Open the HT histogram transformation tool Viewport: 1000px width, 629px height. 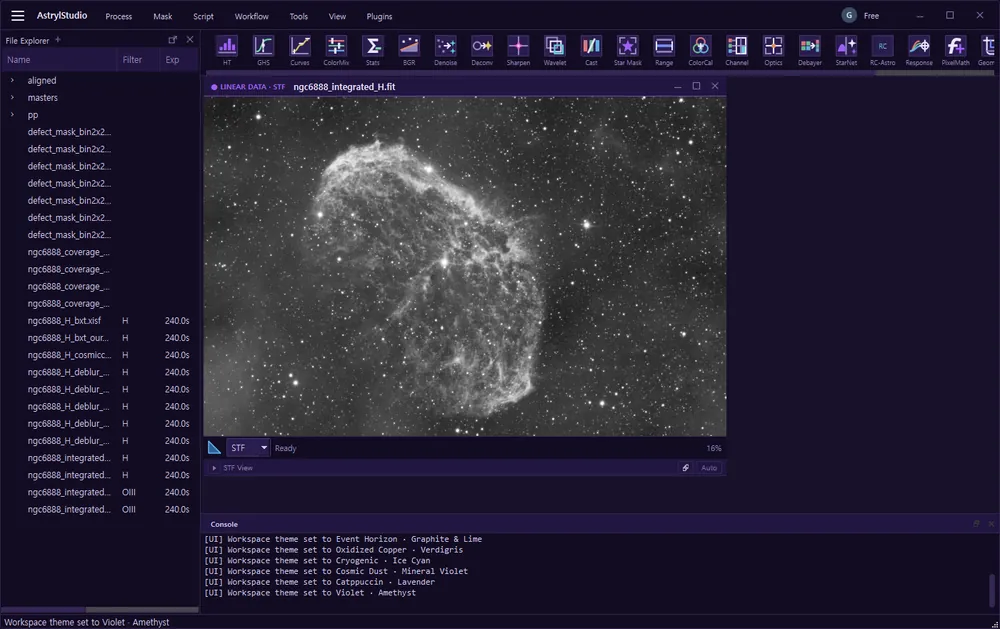click(227, 50)
